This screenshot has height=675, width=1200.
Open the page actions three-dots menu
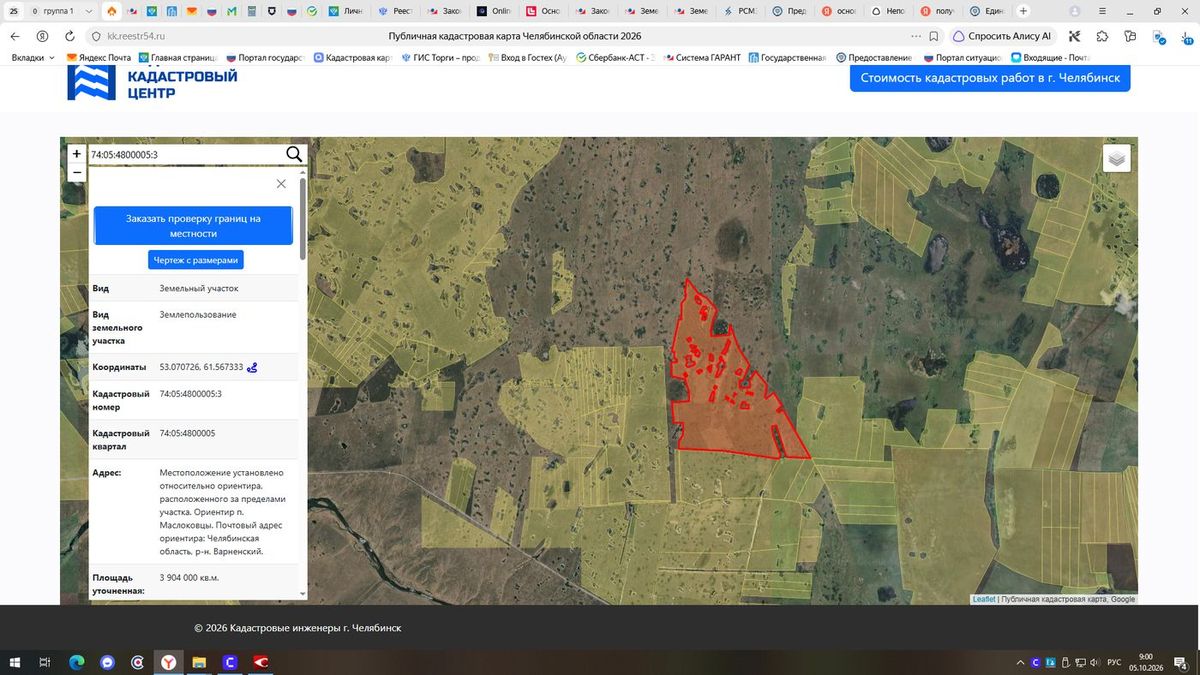[914, 36]
